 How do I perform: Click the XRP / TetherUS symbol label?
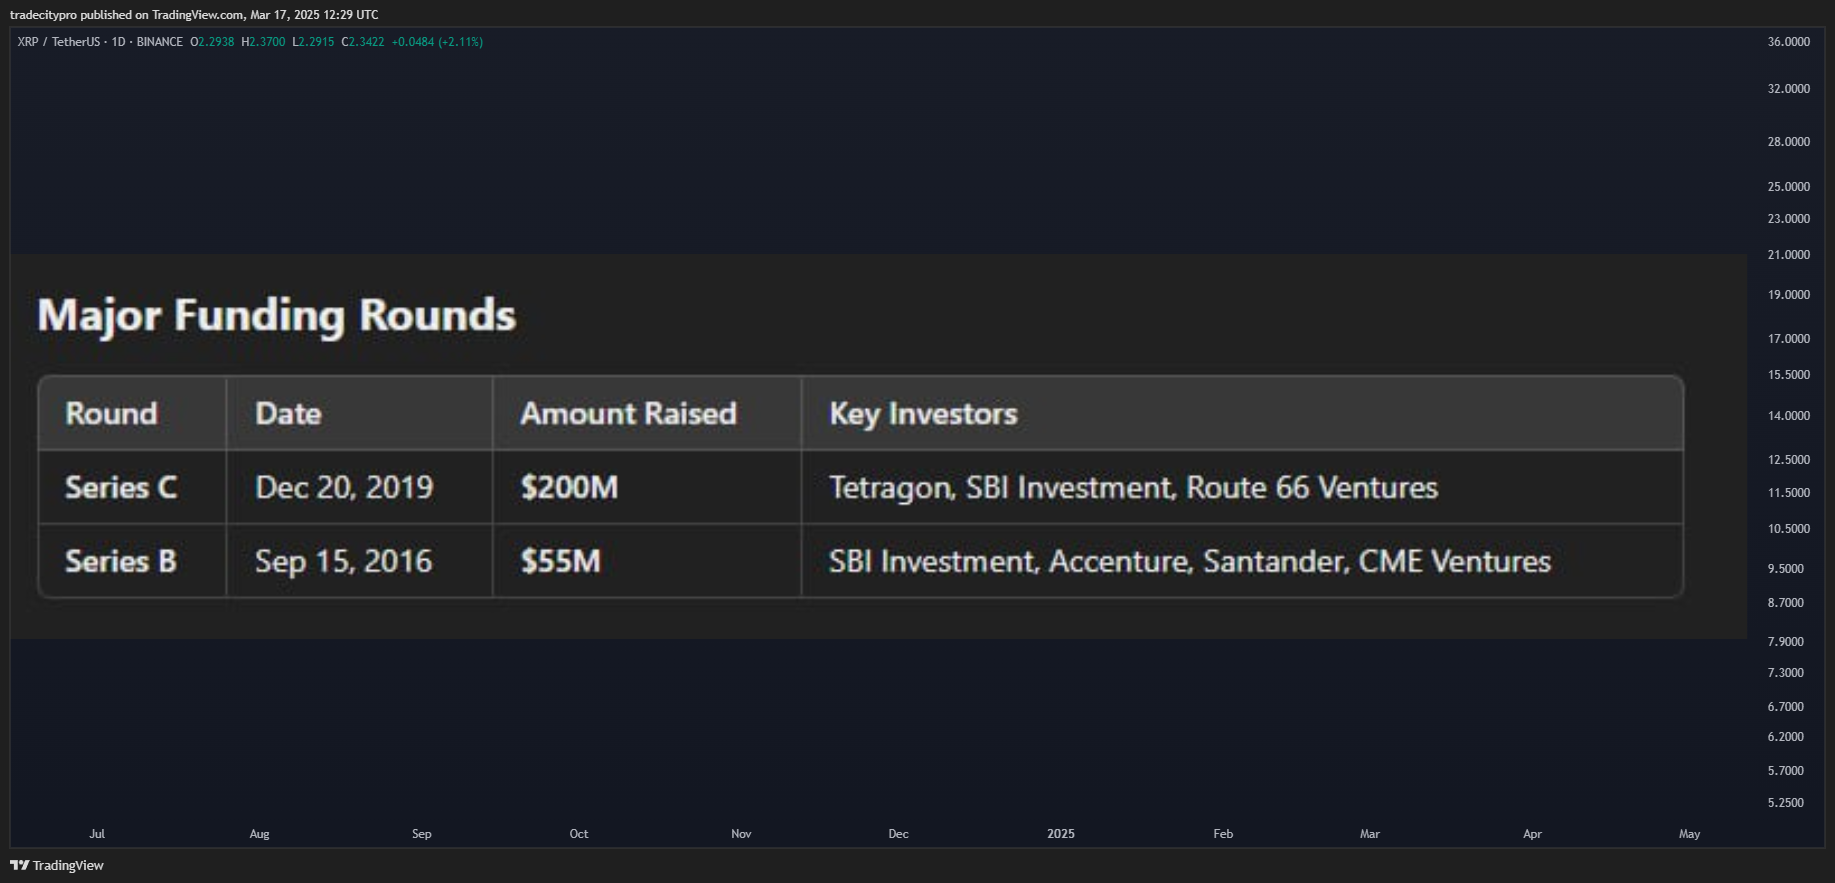[59, 42]
